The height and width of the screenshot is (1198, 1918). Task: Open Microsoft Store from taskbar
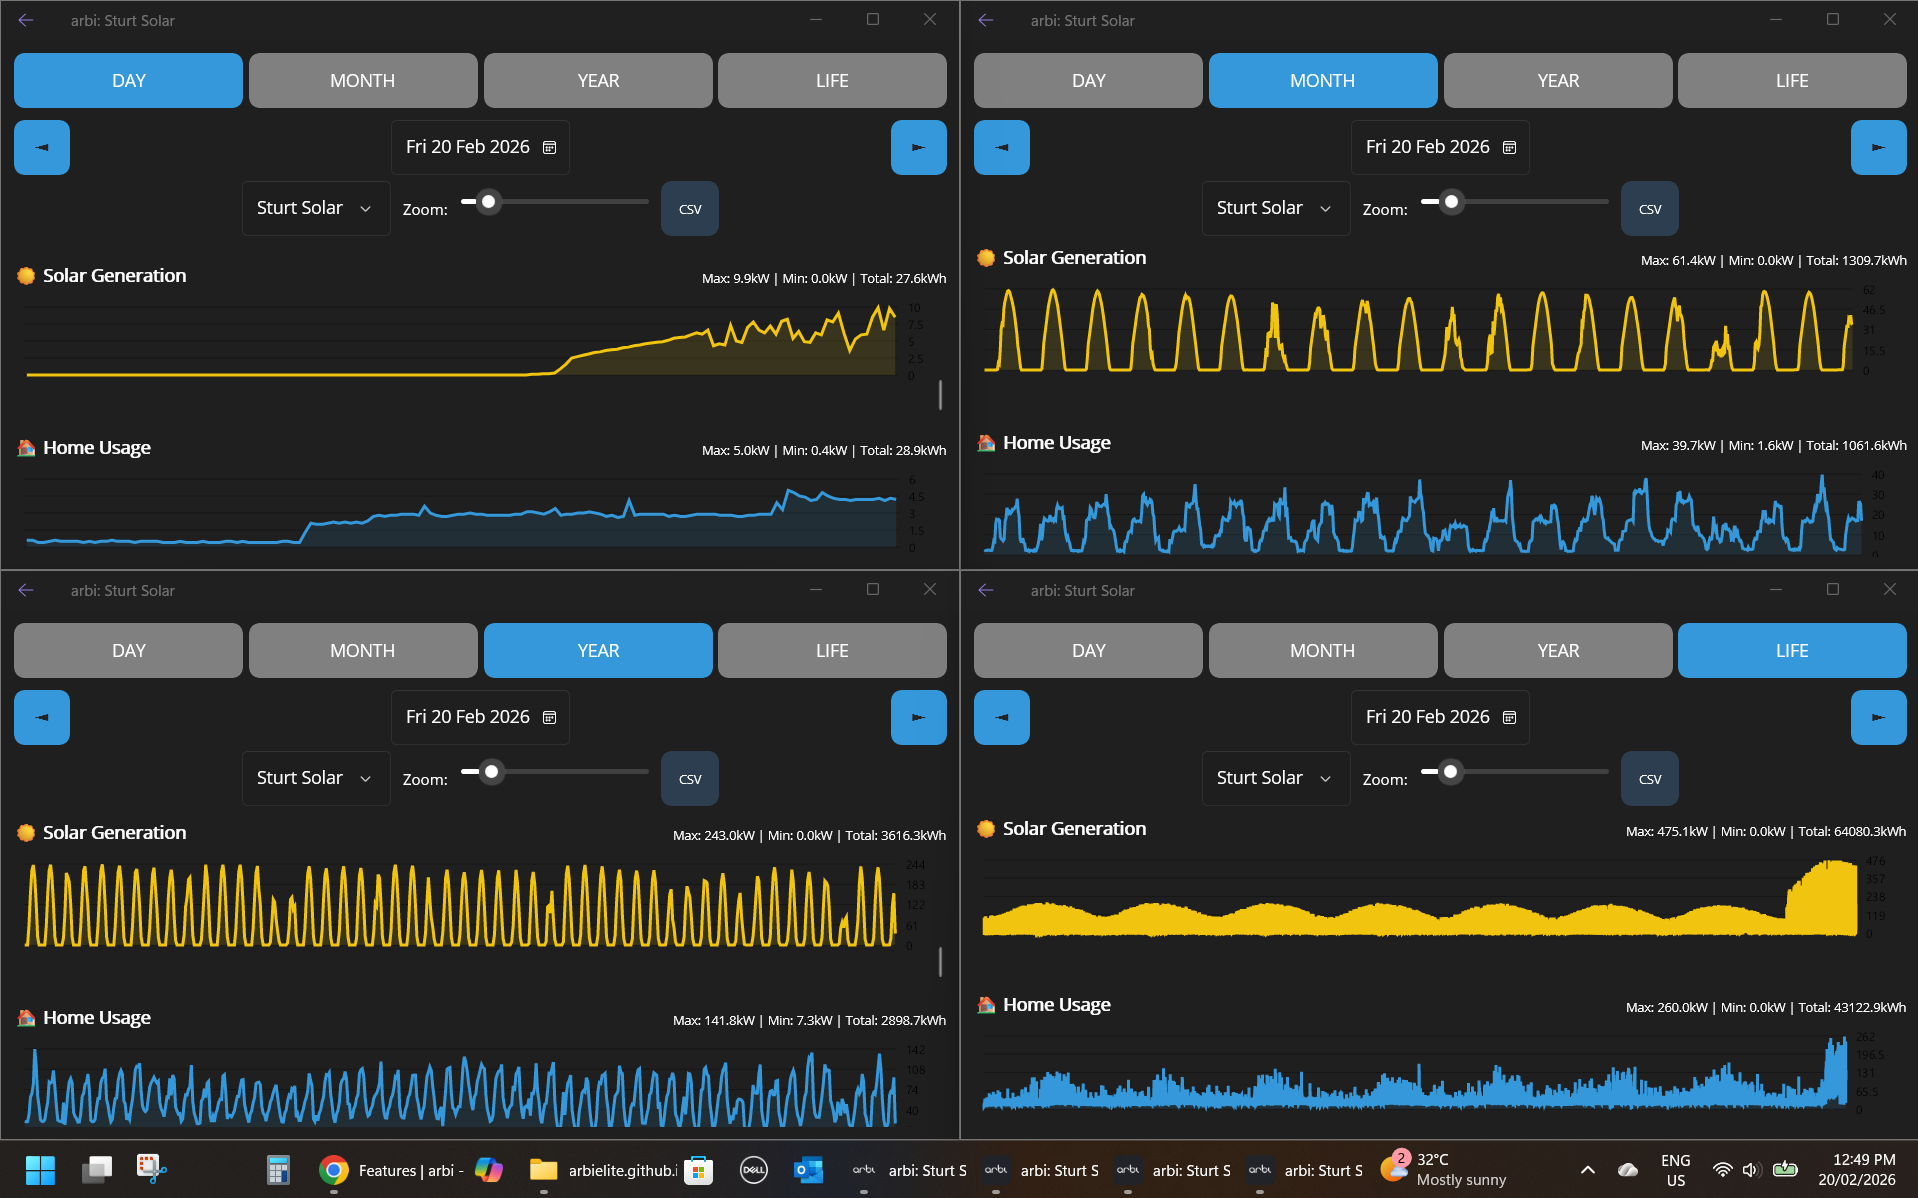[x=698, y=1169]
